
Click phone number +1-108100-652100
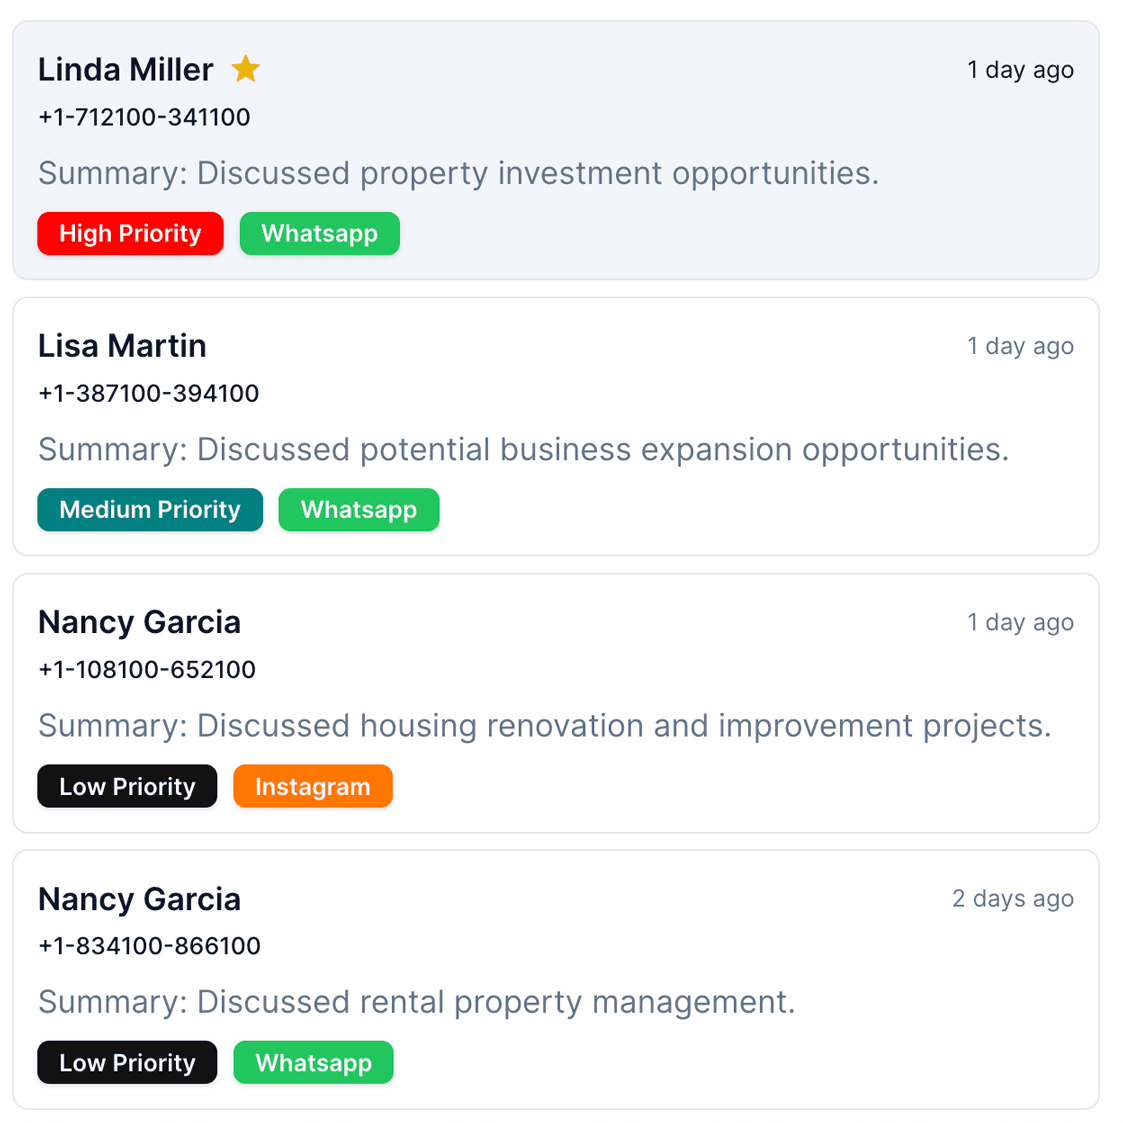pyautogui.click(x=147, y=669)
